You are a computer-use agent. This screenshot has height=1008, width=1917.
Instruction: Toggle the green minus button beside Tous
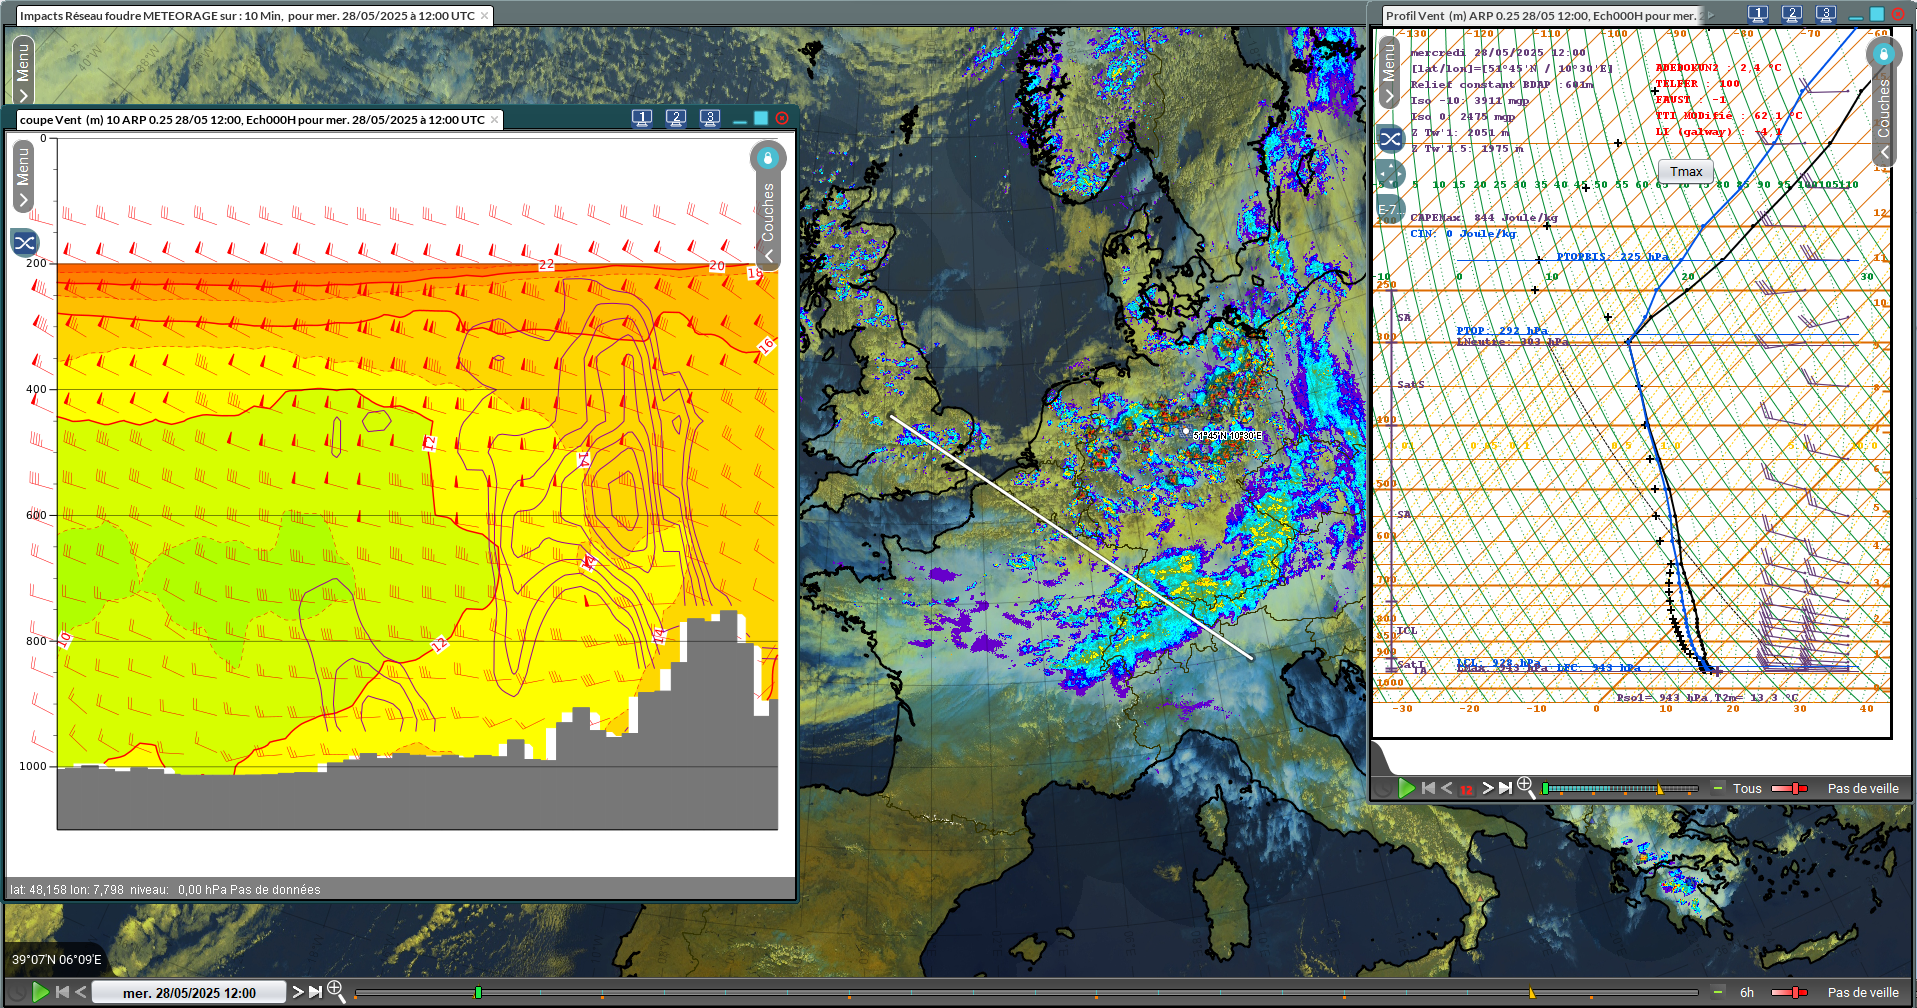1718,788
